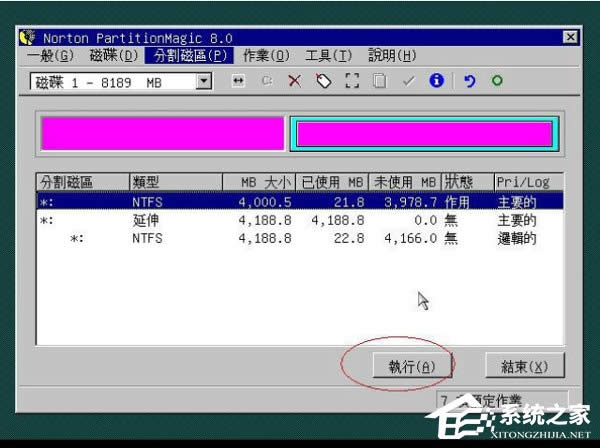Open the 工具(T) menu

(328, 56)
